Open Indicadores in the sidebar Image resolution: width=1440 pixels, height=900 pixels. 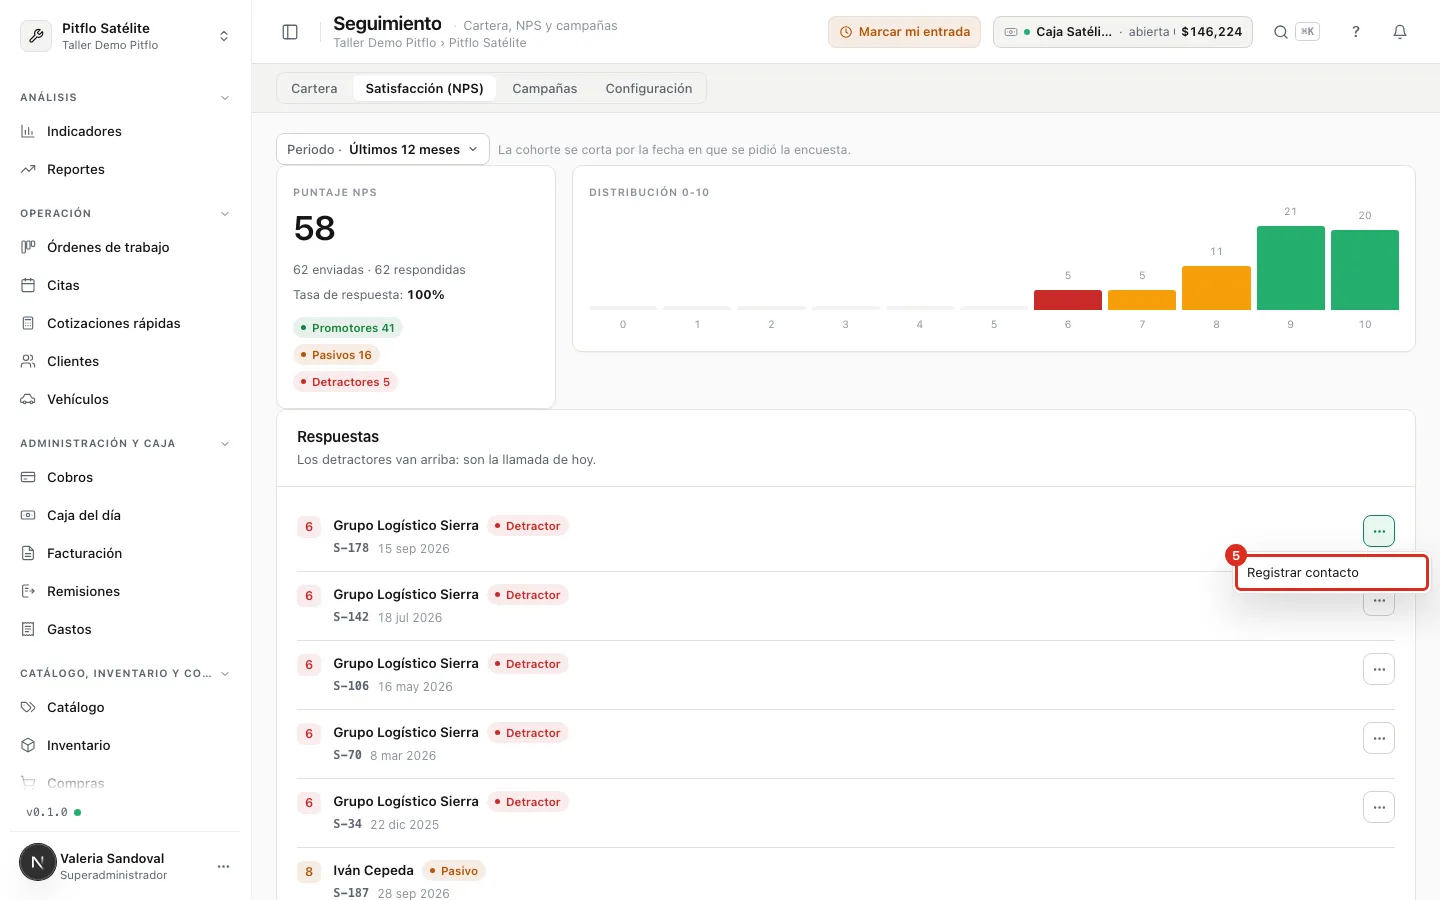pyautogui.click(x=125, y=131)
